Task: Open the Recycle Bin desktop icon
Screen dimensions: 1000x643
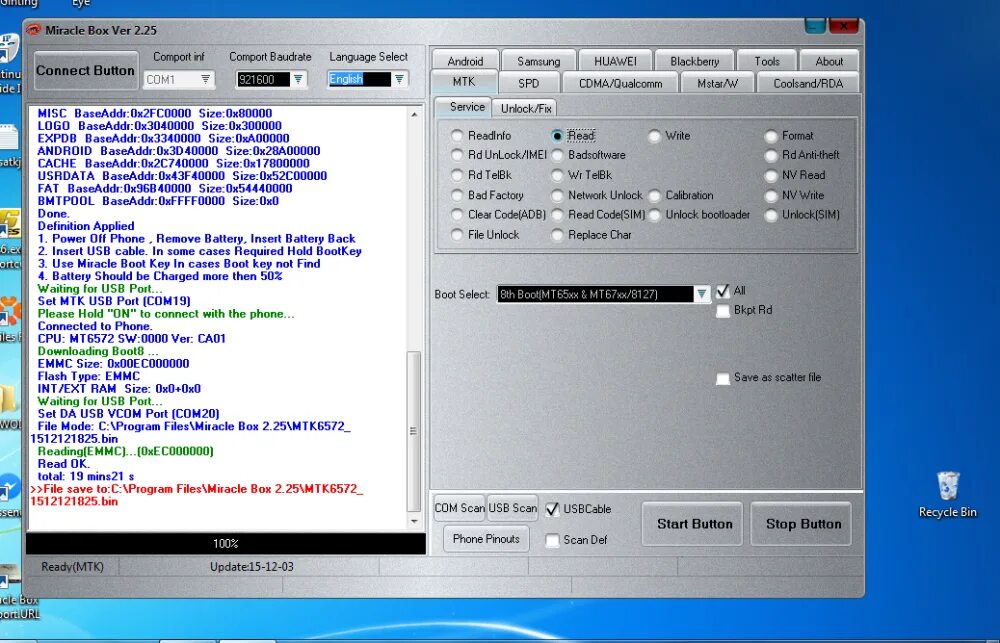Action: tap(947, 494)
